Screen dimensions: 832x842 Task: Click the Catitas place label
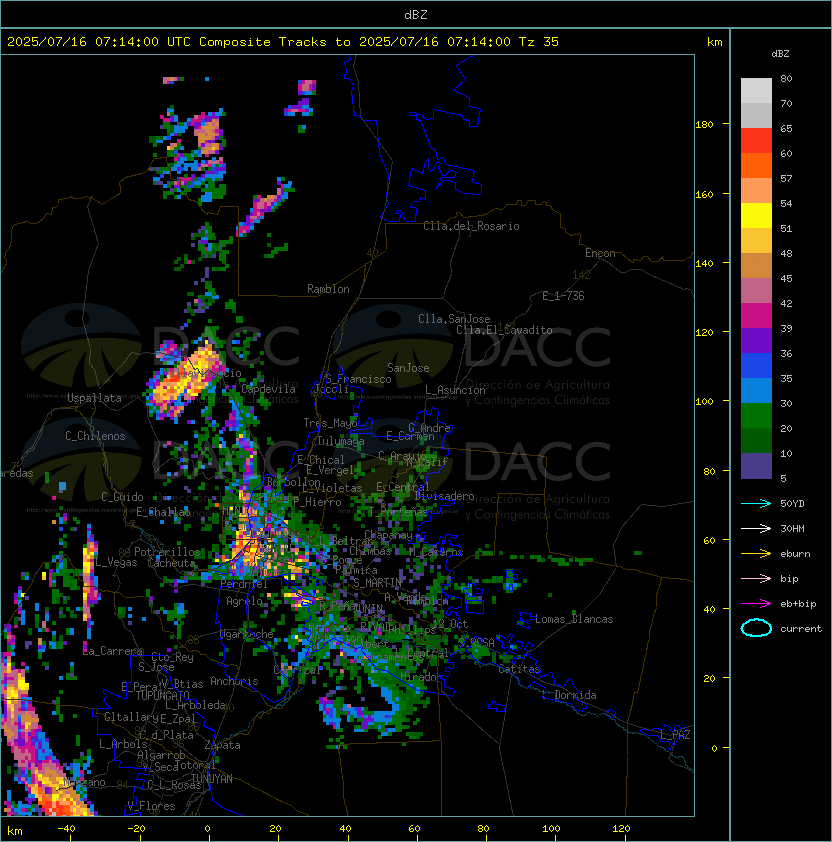[519, 670]
